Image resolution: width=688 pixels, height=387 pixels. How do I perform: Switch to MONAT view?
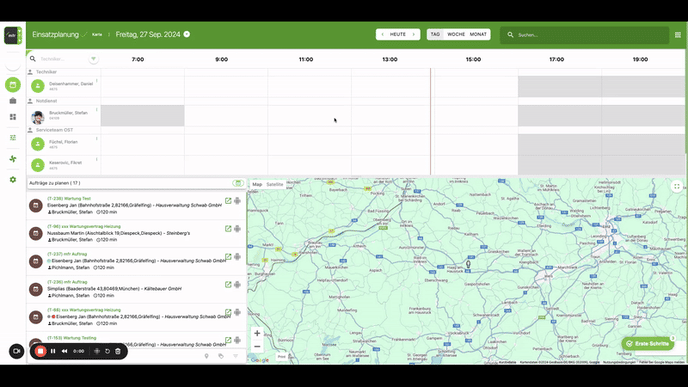tap(478, 34)
